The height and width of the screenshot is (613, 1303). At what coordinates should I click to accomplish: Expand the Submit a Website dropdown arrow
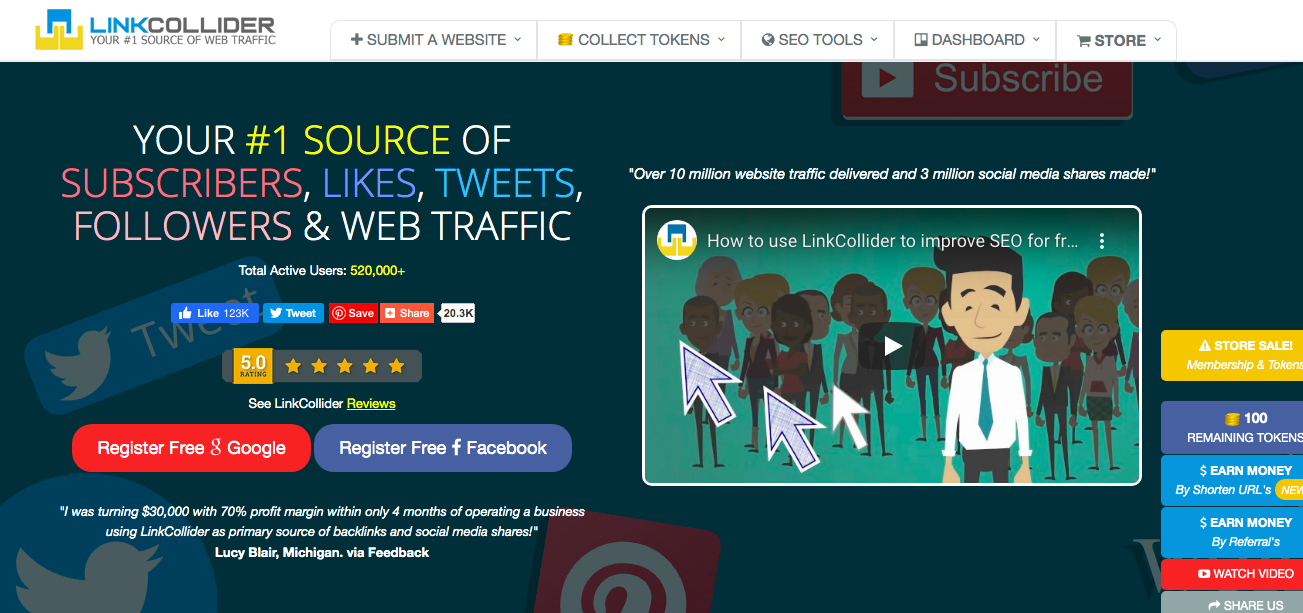pyautogui.click(x=518, y=40)
